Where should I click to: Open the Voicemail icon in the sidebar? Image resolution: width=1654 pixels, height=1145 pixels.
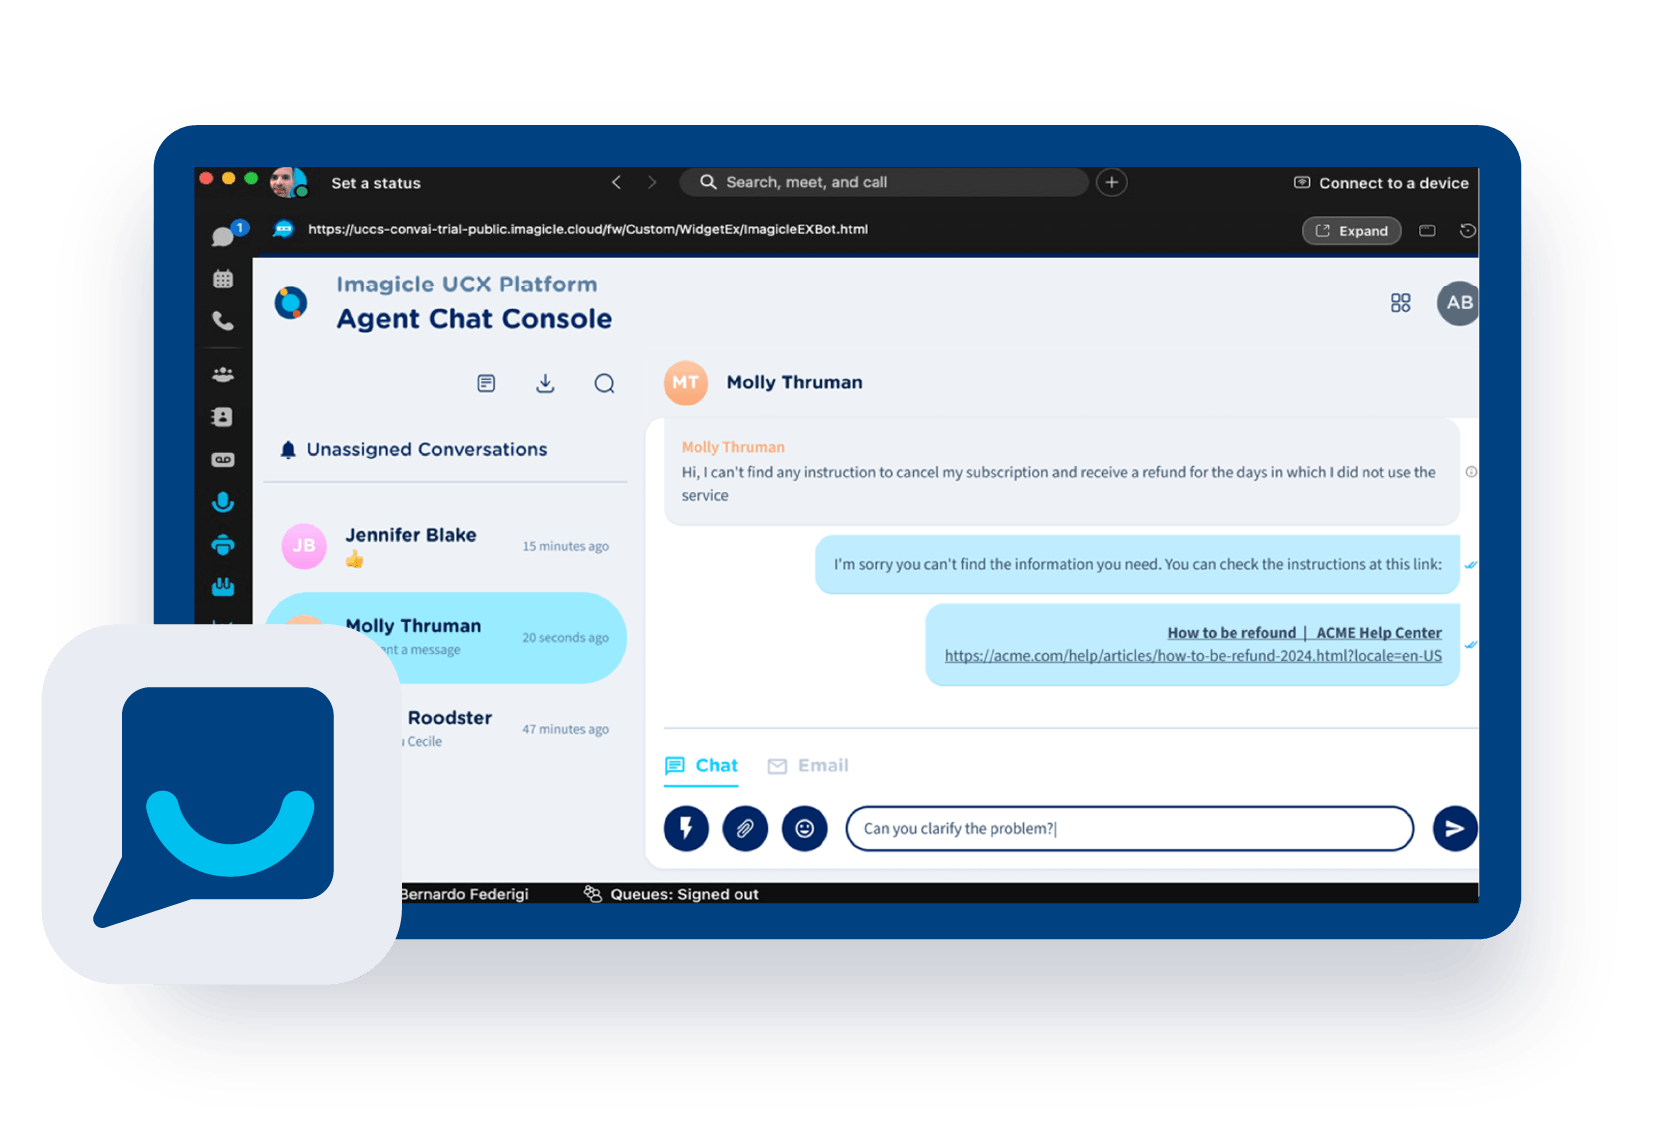coord(222,459)
